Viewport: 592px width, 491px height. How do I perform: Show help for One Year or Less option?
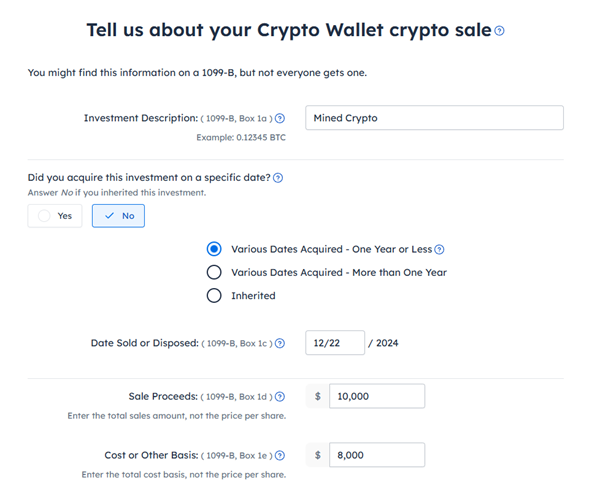coord(439,250)
